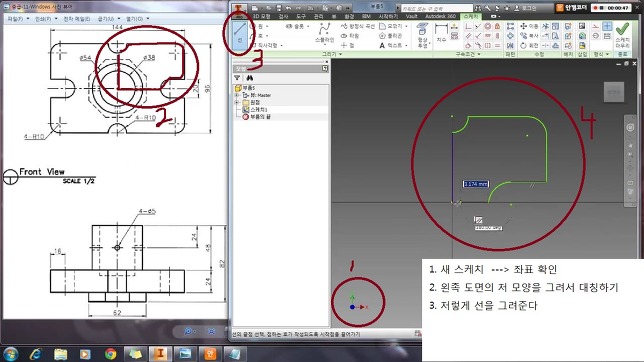This screenshot has height=362, width=644.
Task: Open the Fillet tool dropdown arrow
Action: click(407, 26)
